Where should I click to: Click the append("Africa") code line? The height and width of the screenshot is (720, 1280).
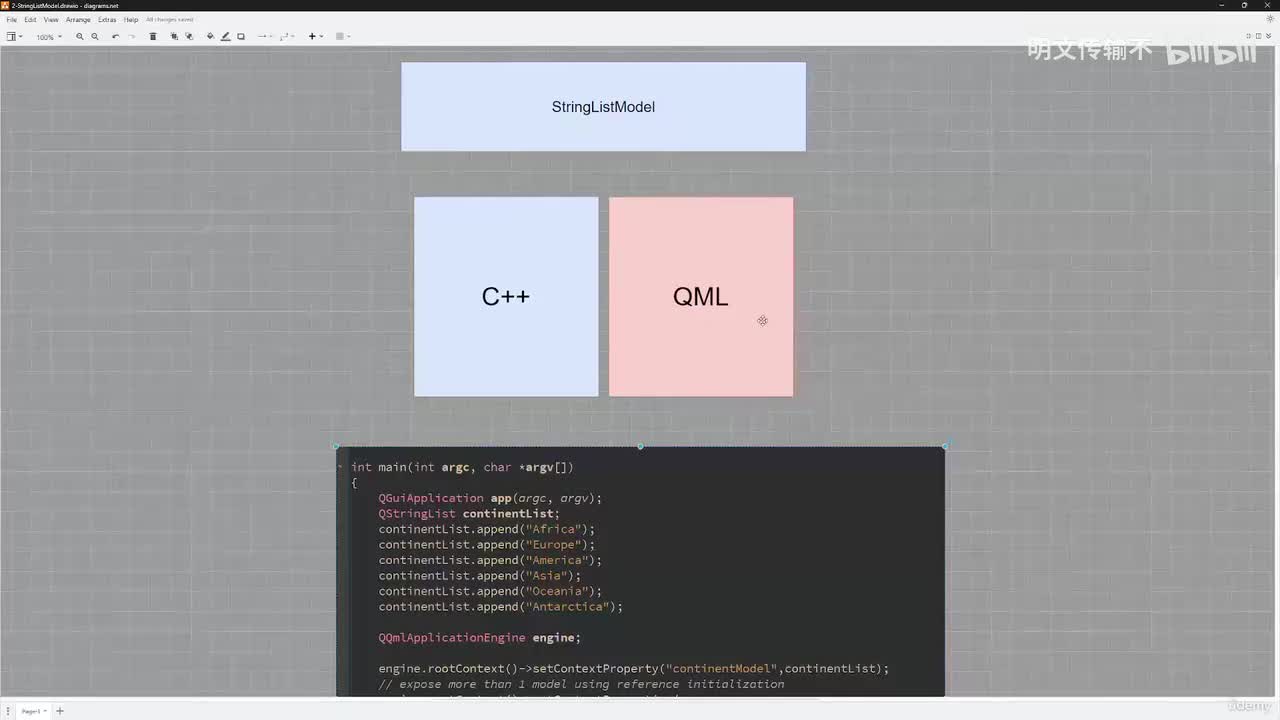coord(487,529)
